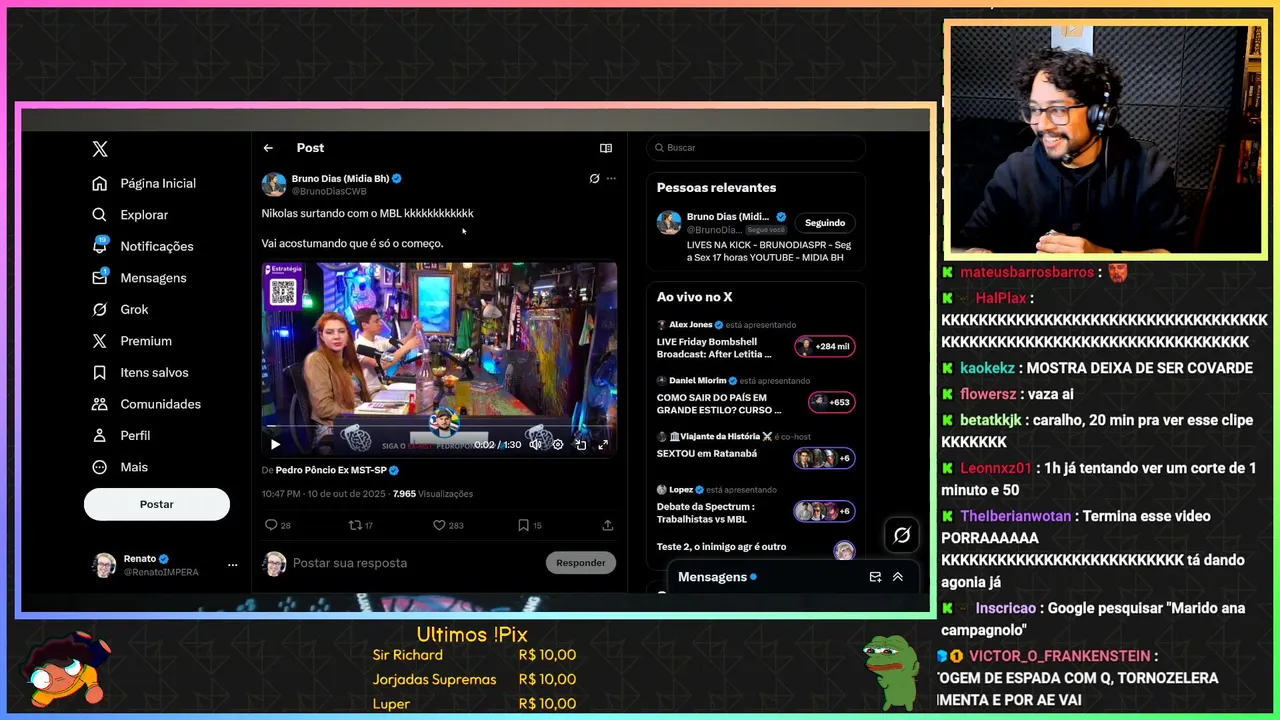The height and width of the screenshot is (720, 1280).
Task: Click the video picture-in-picture icon
Action: [x=581, y=445]
